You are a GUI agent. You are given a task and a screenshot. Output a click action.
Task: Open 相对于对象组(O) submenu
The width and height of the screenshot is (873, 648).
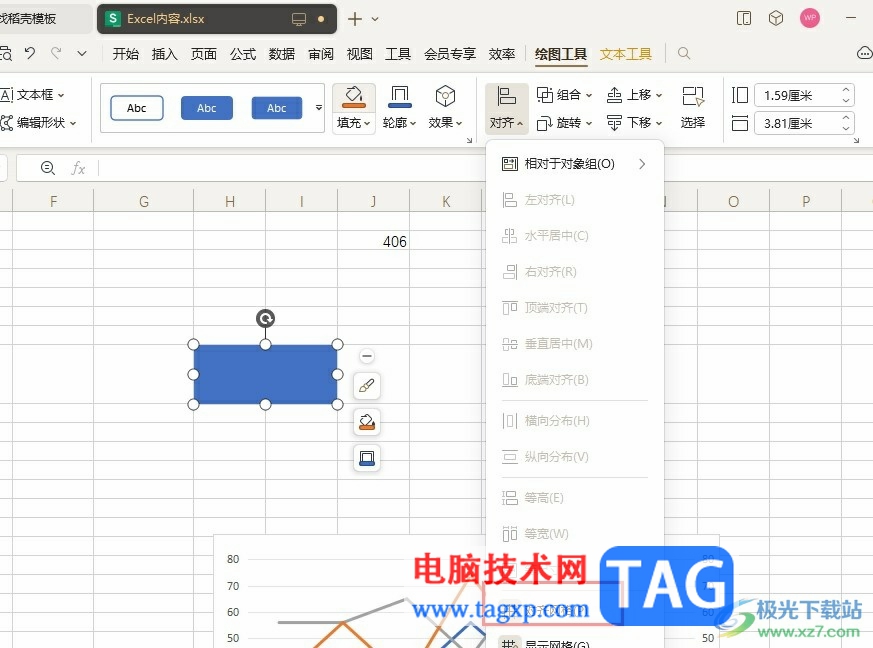(x=574, y=164)
